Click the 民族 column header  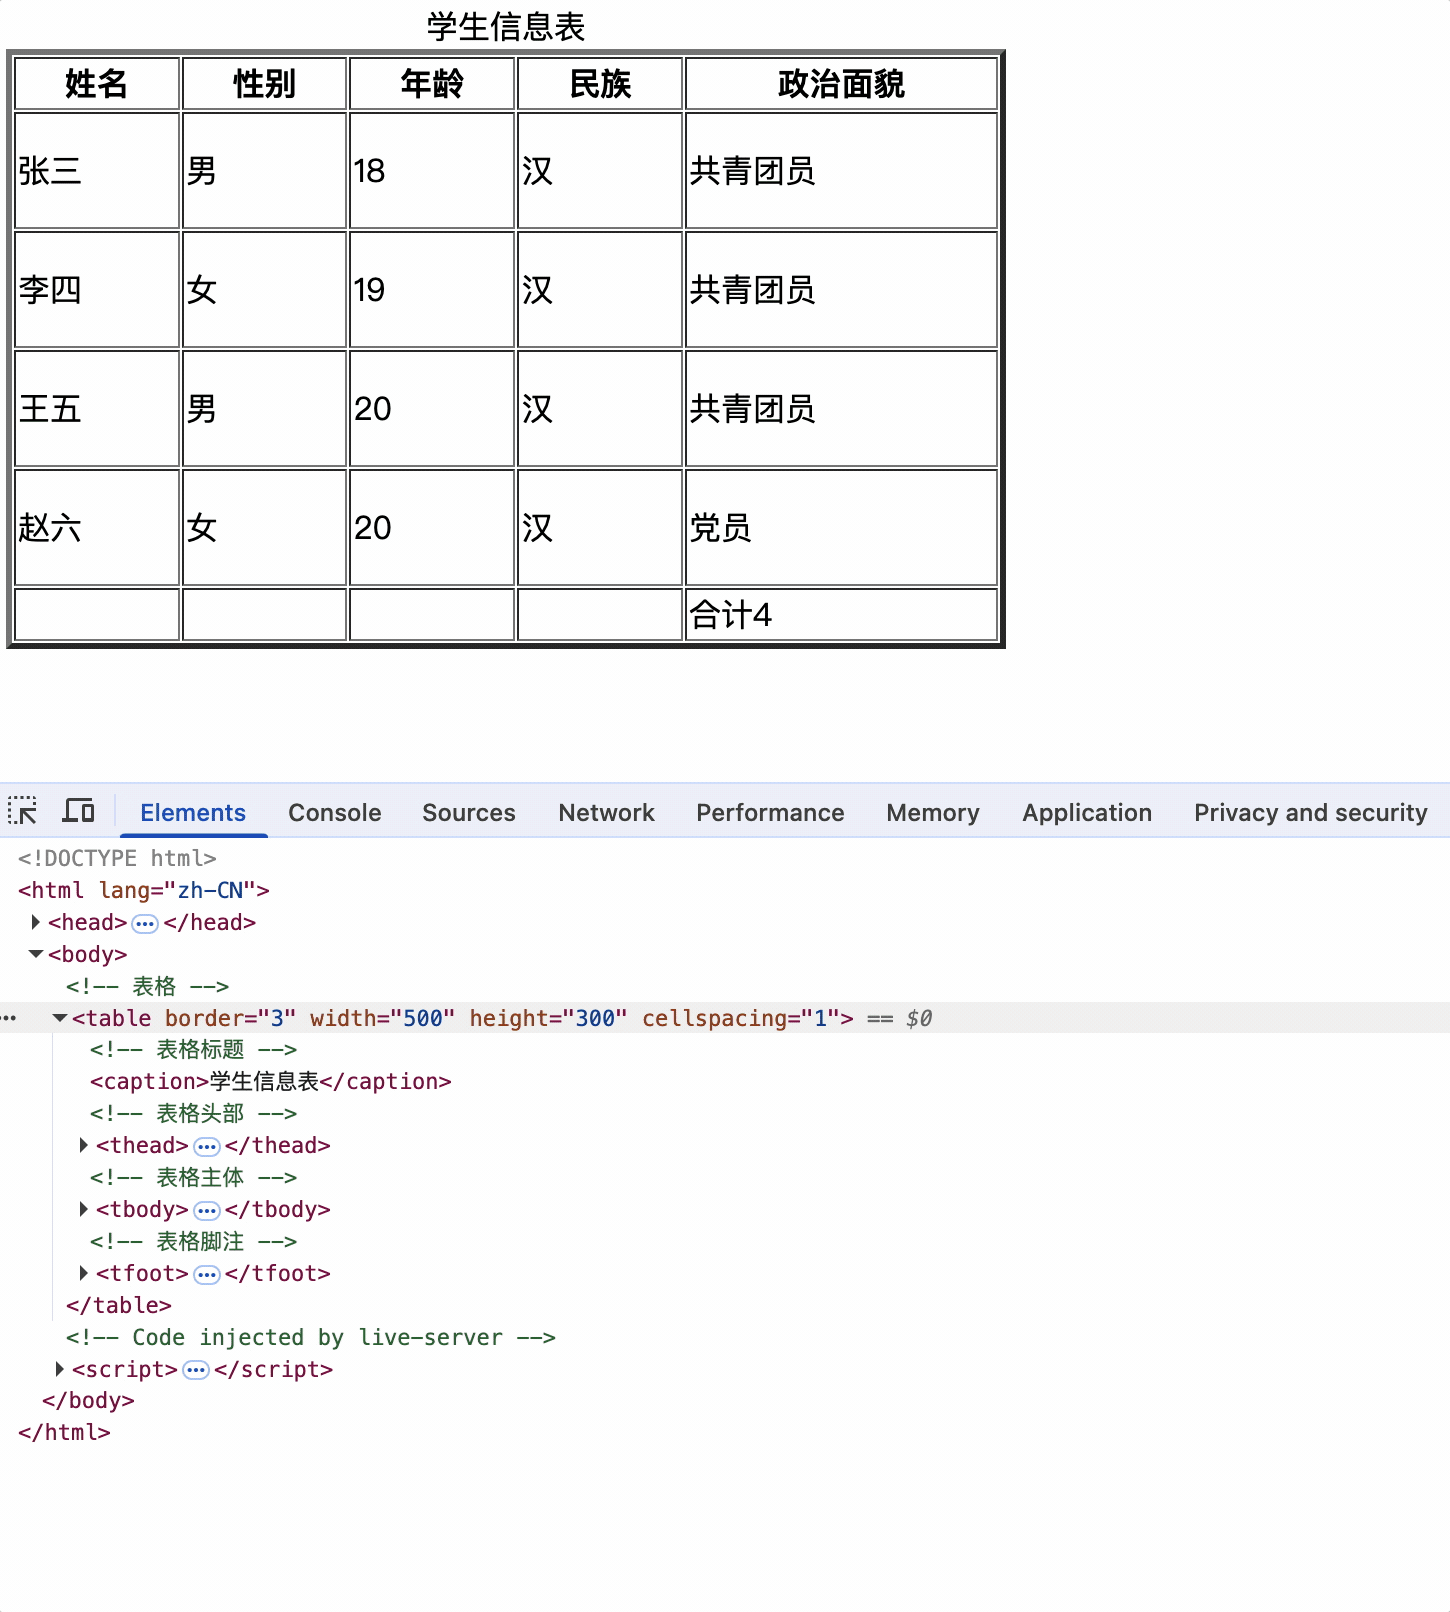click(600, 84)
